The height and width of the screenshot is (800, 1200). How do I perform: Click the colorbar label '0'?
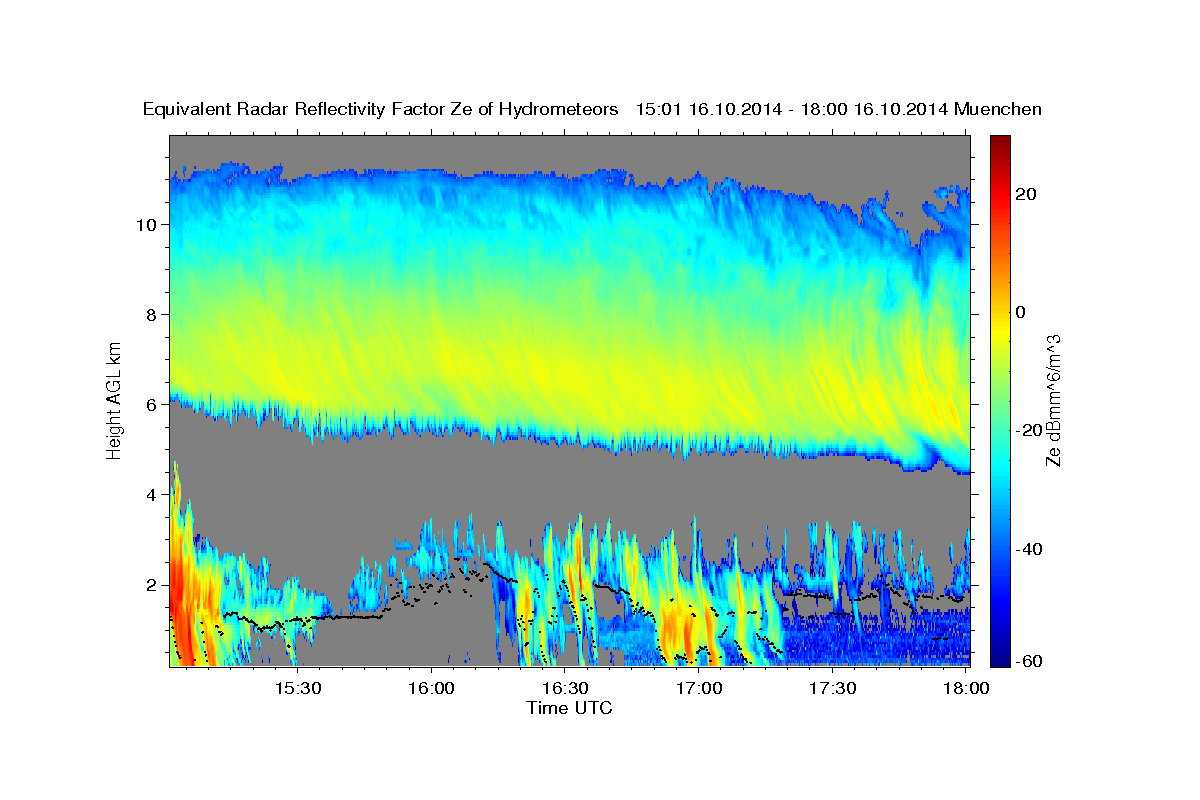click(x=1022, y=312)
